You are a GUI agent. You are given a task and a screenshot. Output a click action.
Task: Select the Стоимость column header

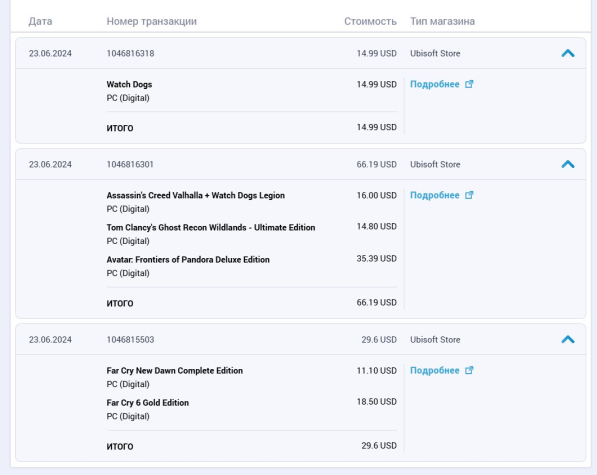pyautogui.click(x=370, y=21)
